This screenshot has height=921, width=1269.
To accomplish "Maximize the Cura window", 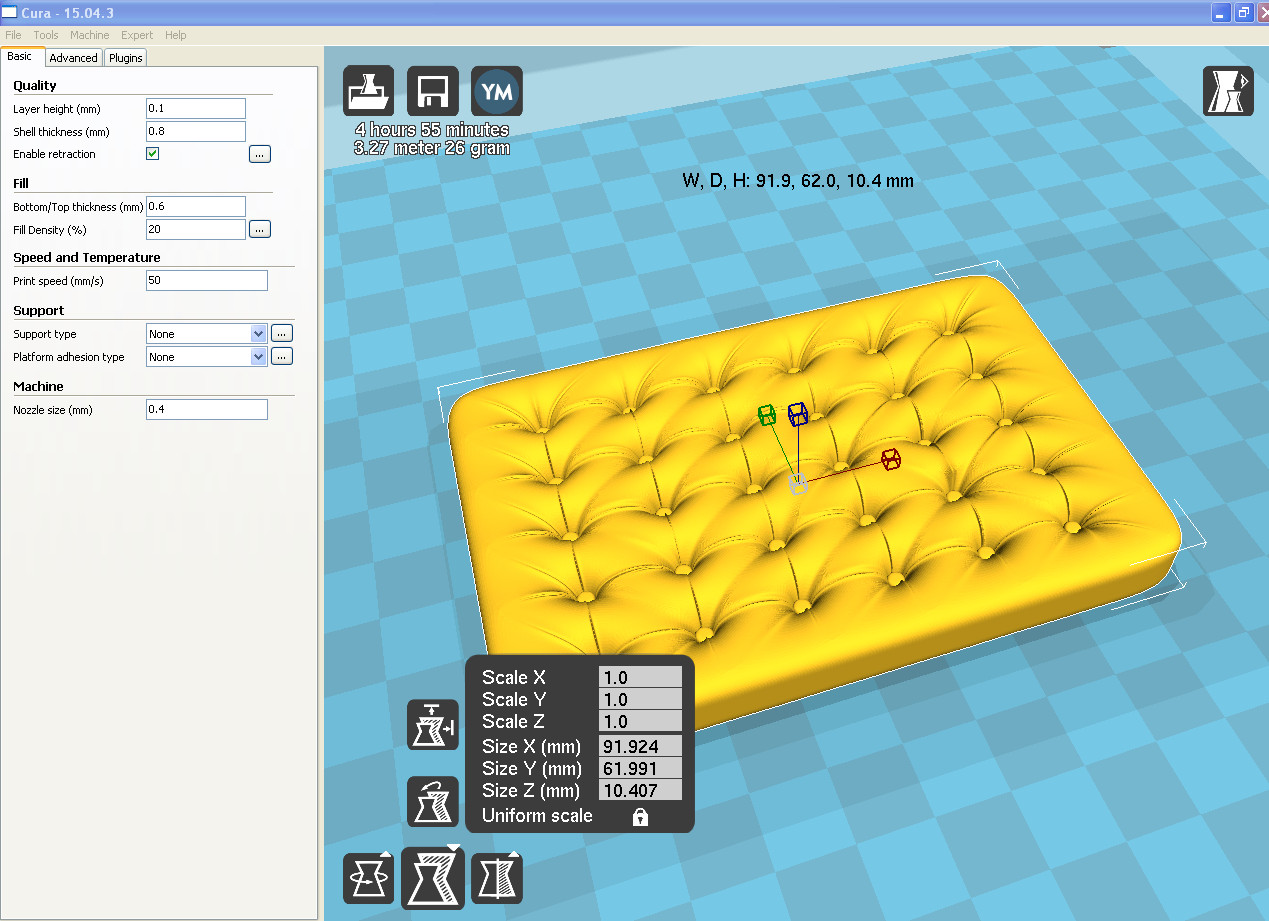I will 1243,12.
